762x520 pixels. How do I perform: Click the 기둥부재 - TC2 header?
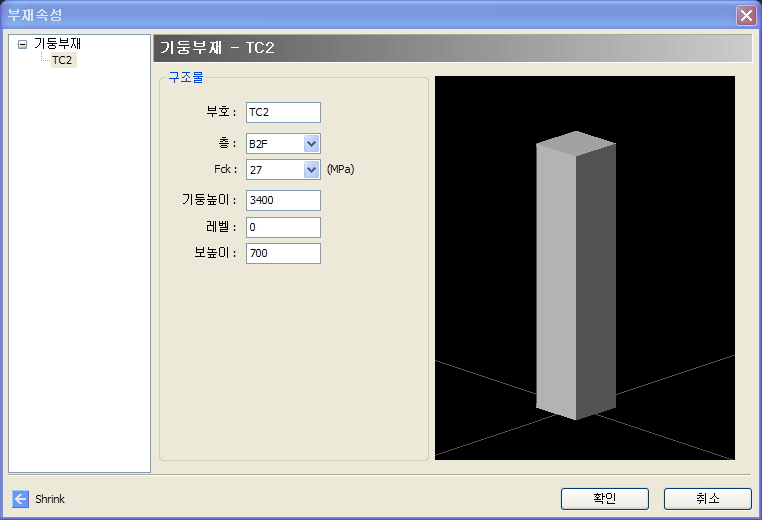click(452, 48)
